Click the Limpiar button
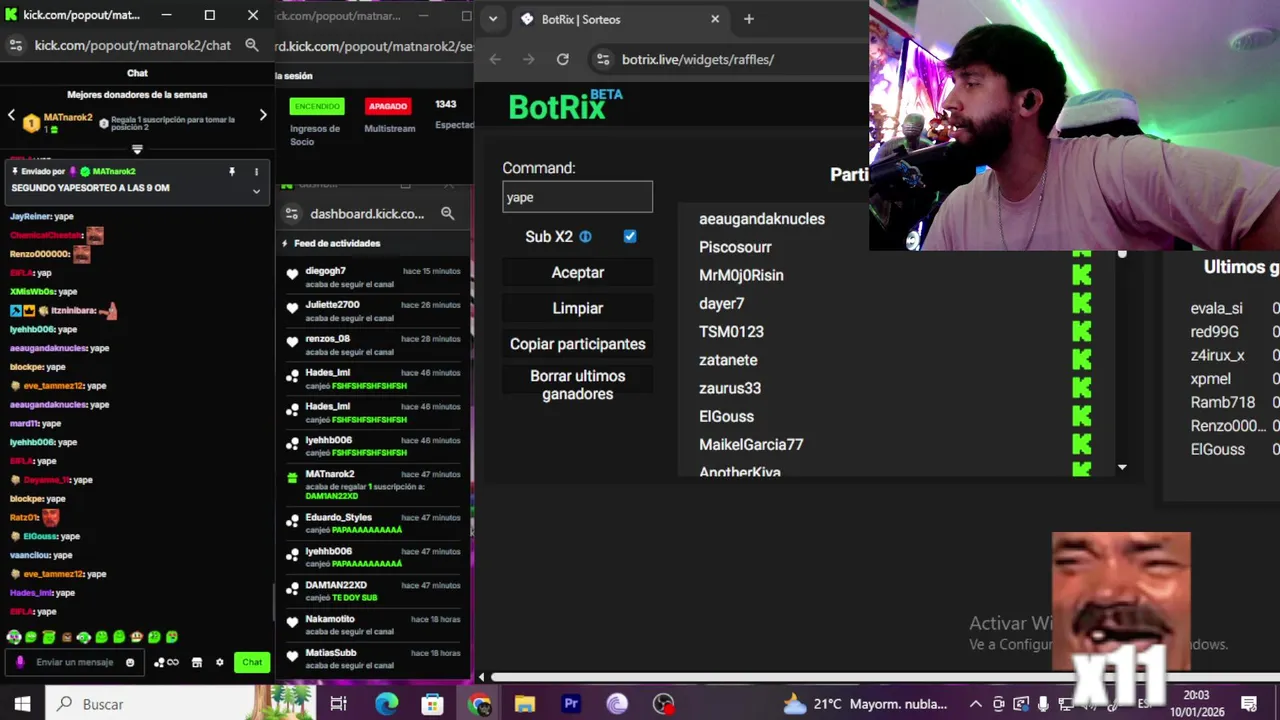 pyautogui.click(x=578, y=308)
